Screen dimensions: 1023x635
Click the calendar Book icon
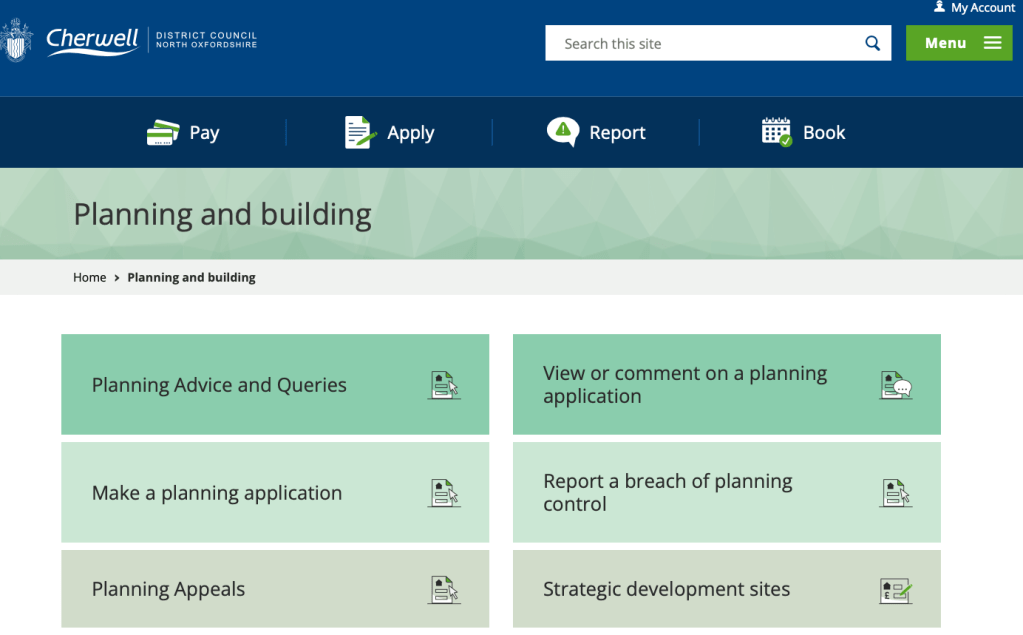[776, 132]
